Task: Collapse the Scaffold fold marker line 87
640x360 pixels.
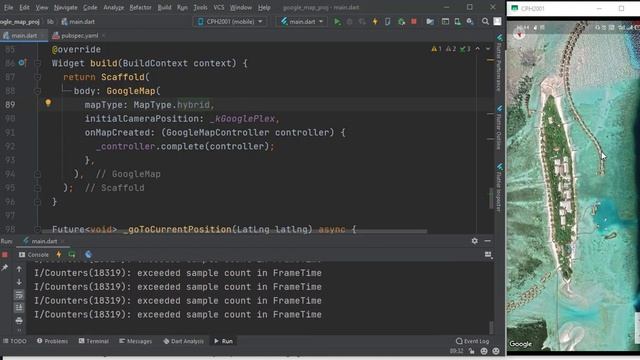Action: click(x=38, y=77)
